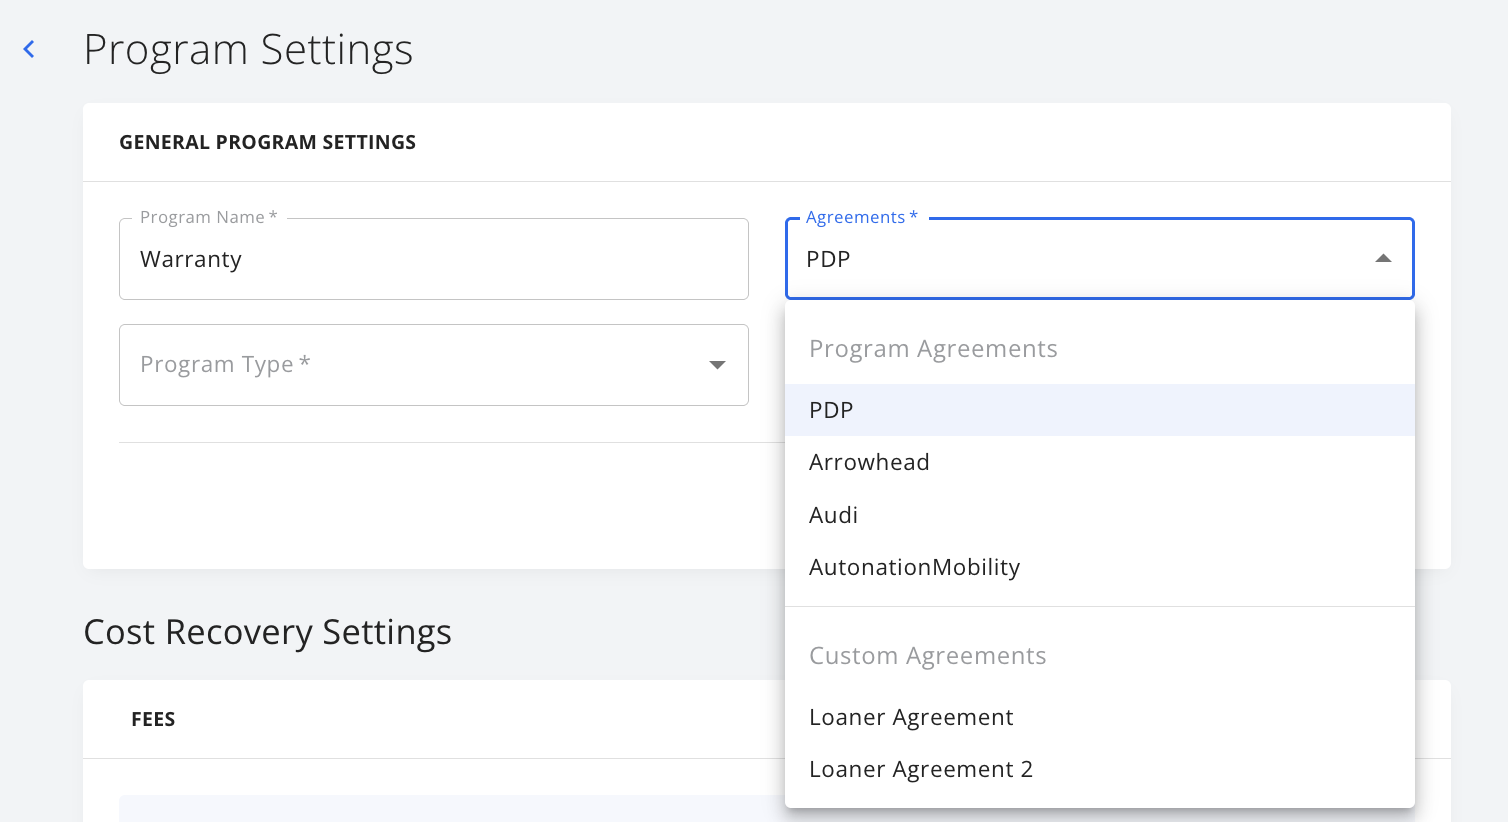
Task: Click the collapse caret on Agreements field
Action: [x=1383, y=258]
